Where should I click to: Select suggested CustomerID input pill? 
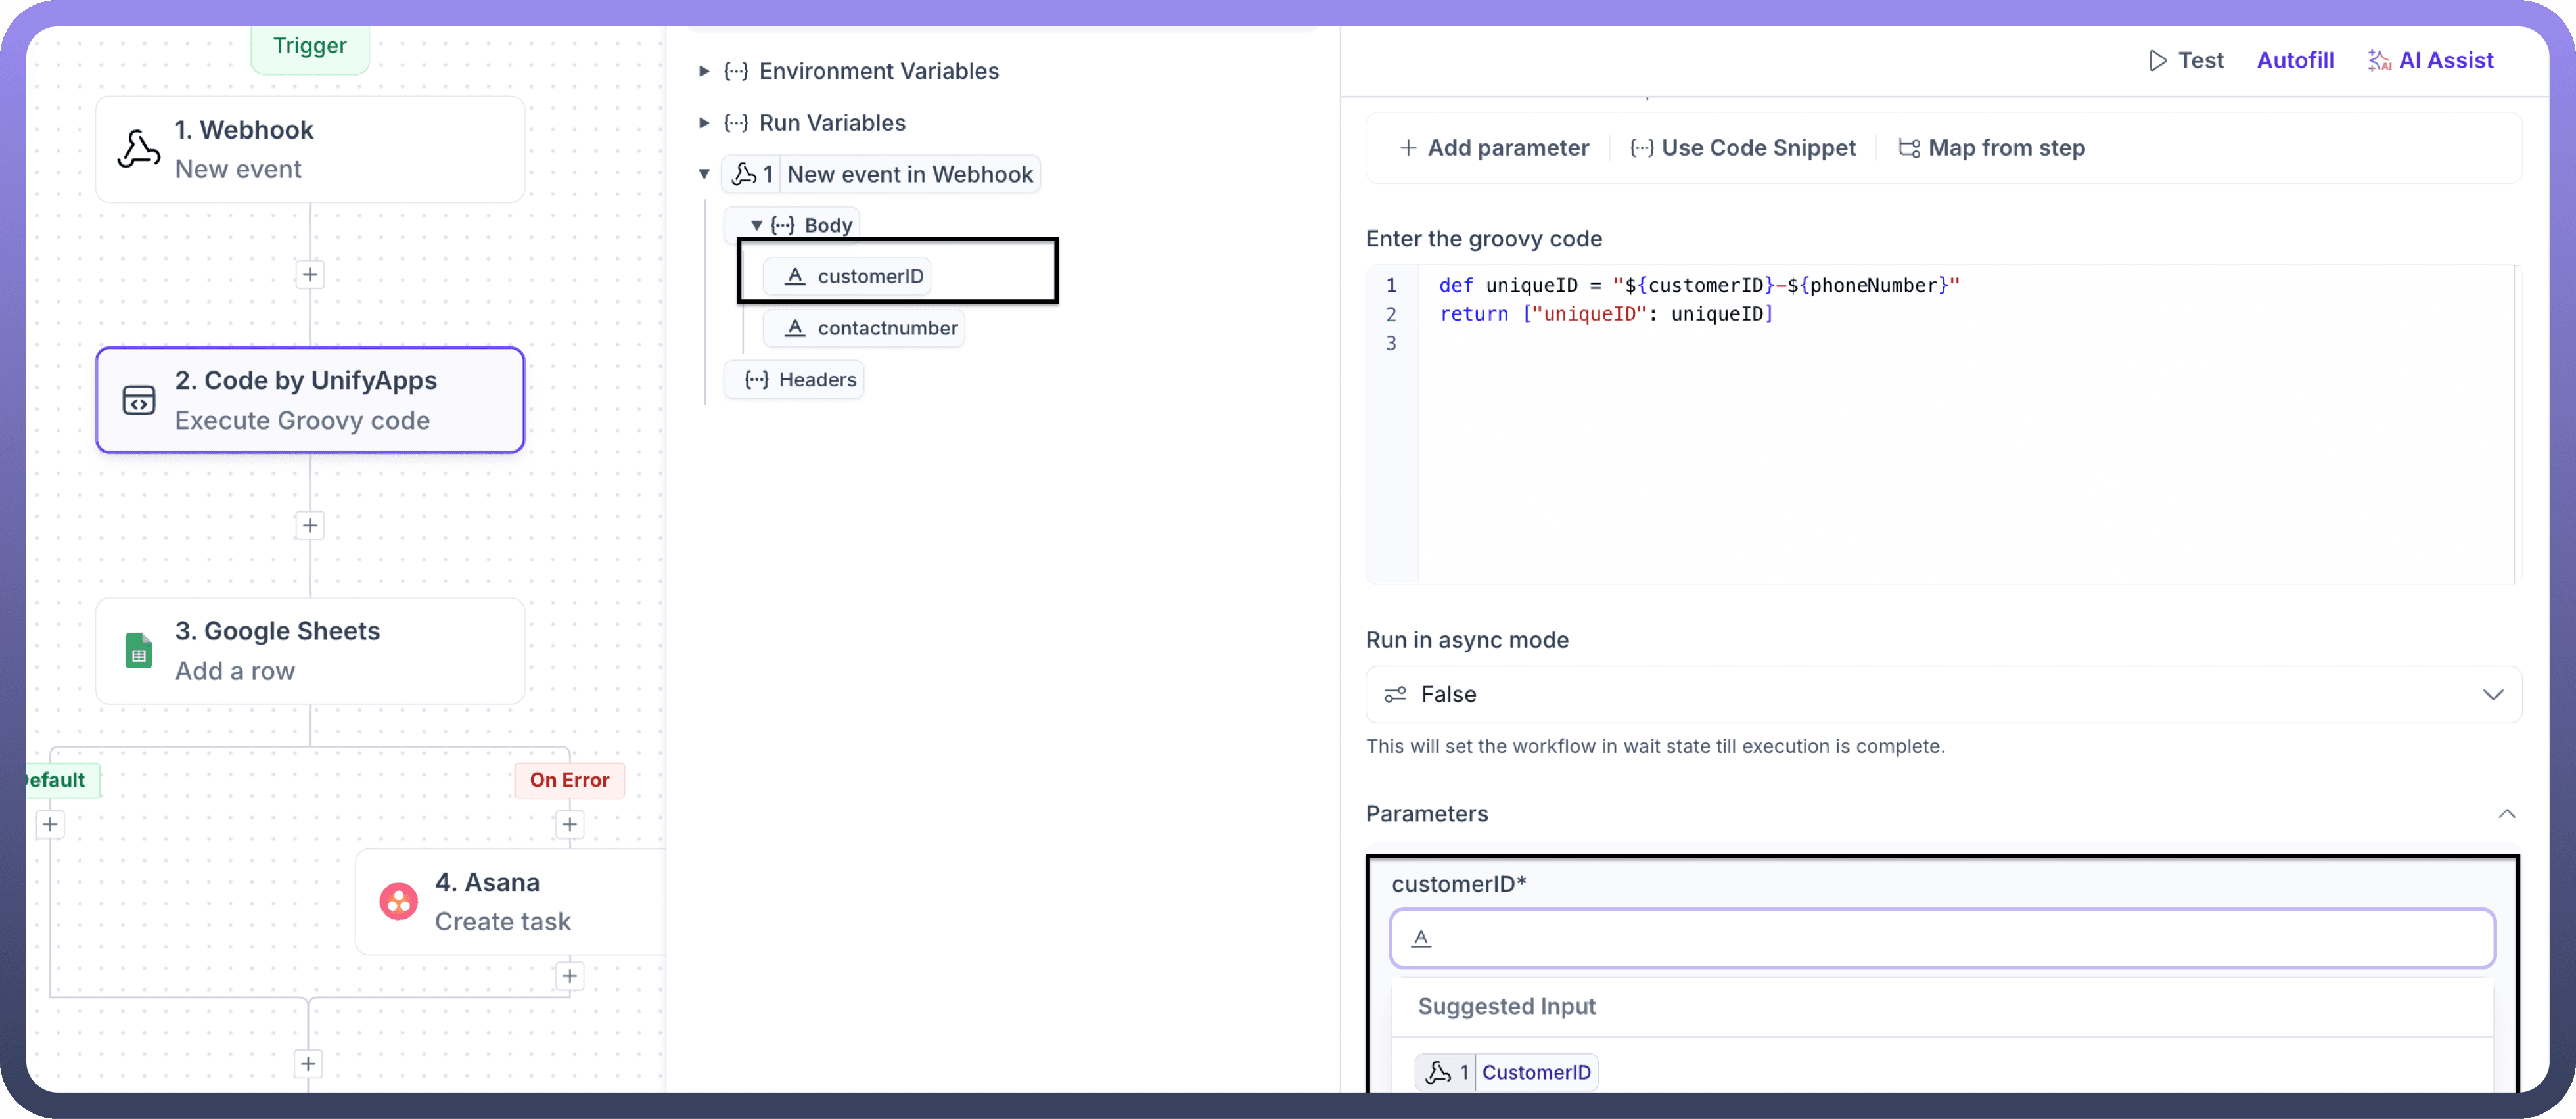click(1507, 1072)
